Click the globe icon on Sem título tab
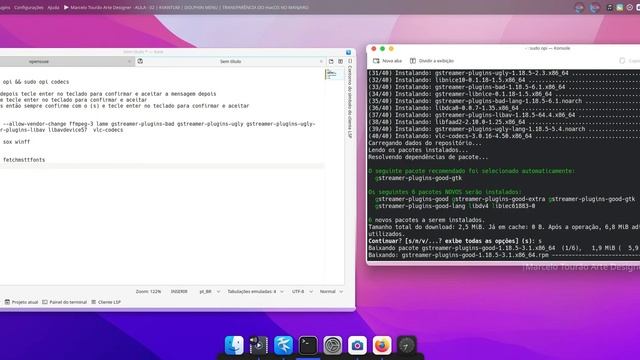The width and height of the screenshot is (640, 360). click(x=140, y=61)
